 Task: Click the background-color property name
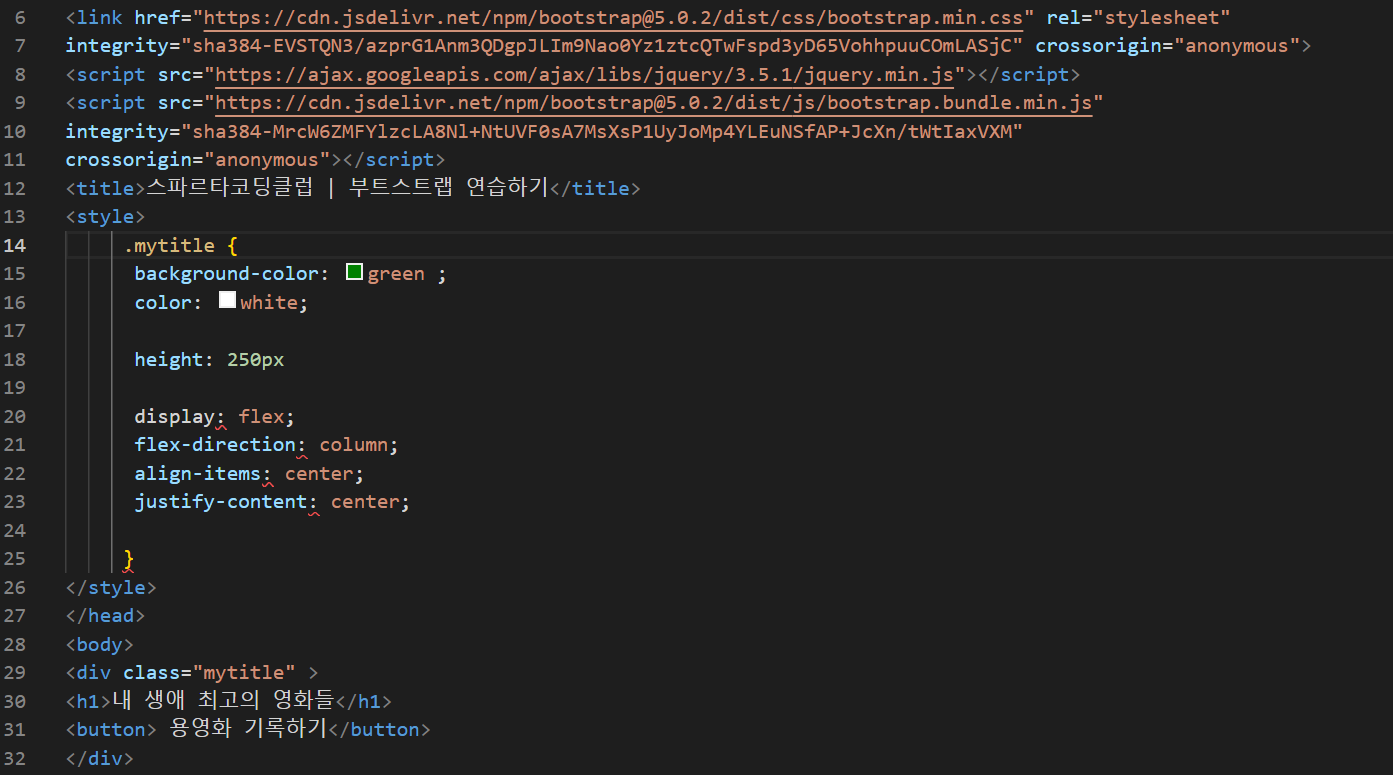click(x=226, y=274)
